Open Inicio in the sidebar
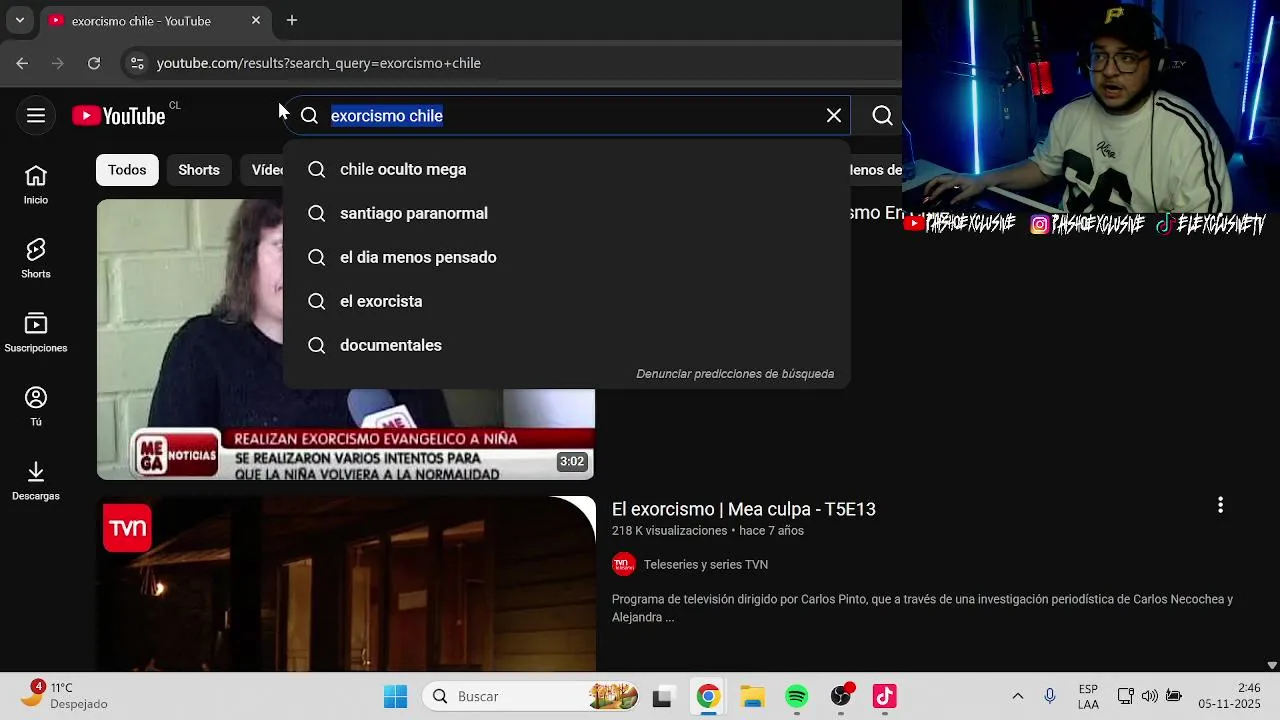 [x=36, y=185]
